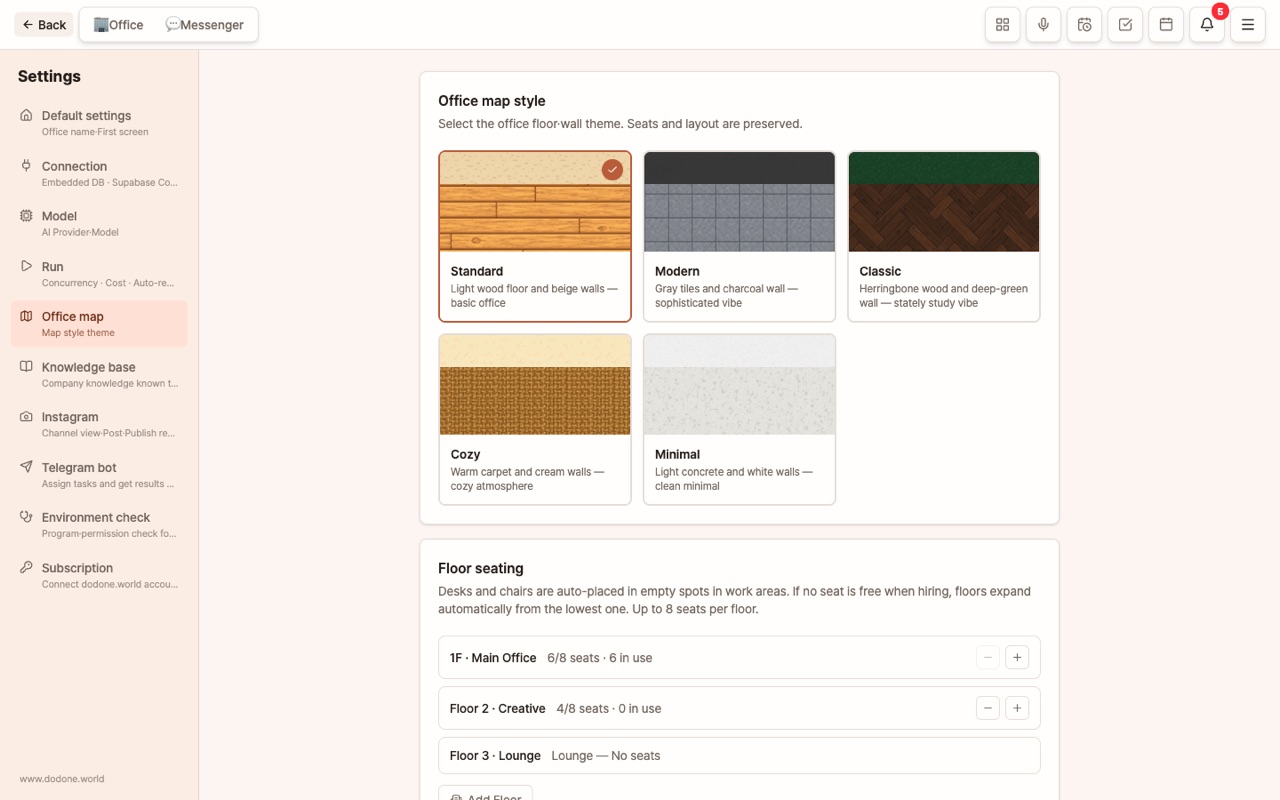
Task: Open the Office map settings section
Action: 99,324
